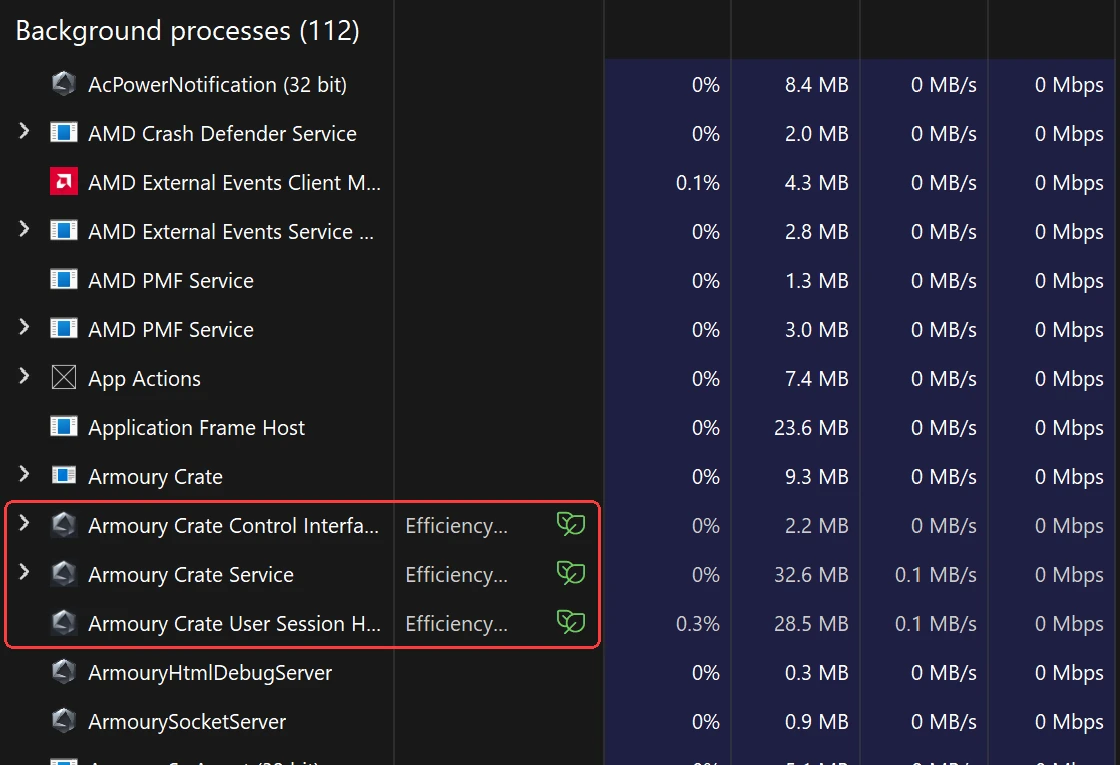Click 0.1 MB/s disk value of Armoury Crate Service
This screenshot has height=765, width=1120.
pyautogui.click(x=936, y=575)
